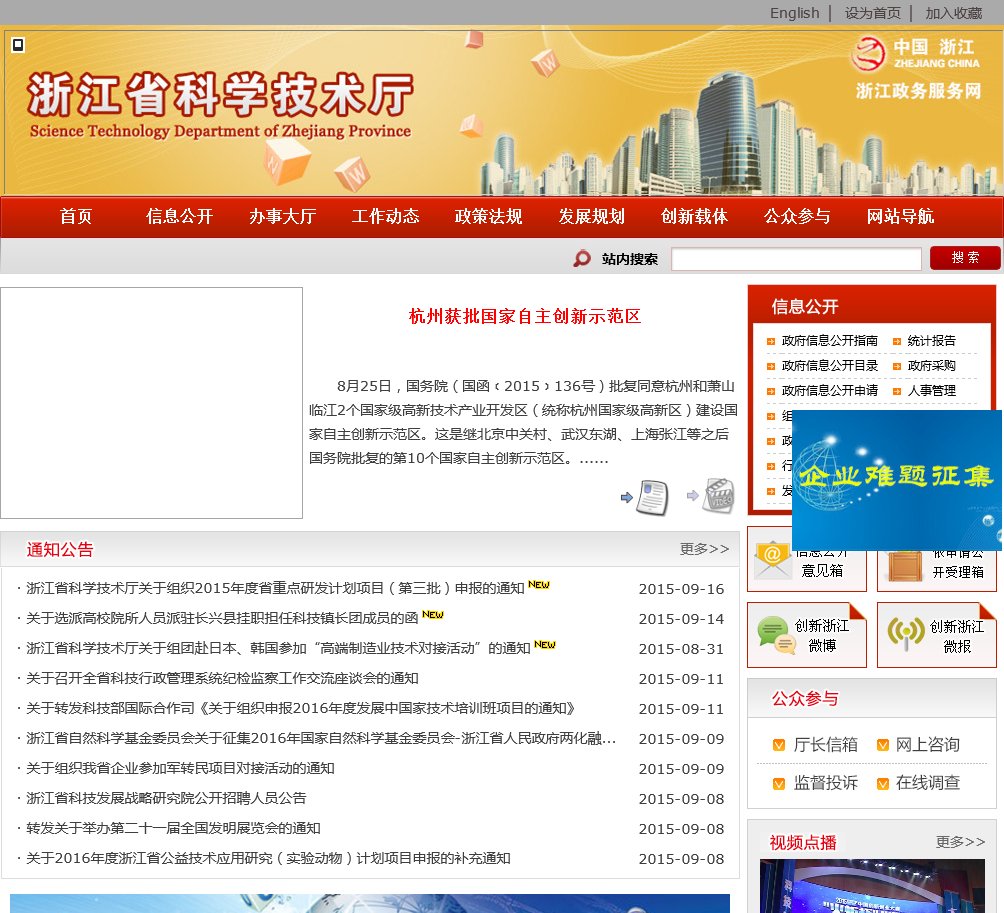Open the 厅长信箱 link

826,745
